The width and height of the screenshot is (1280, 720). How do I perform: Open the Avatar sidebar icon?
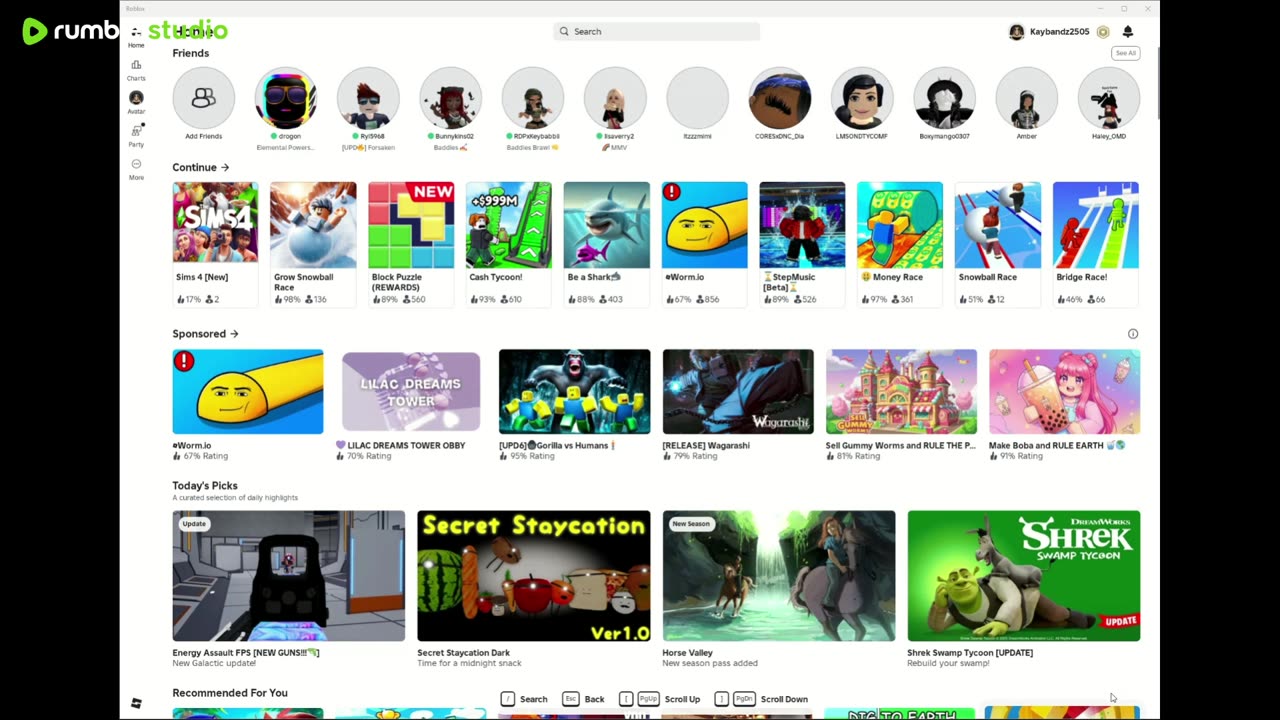(136, 98)
